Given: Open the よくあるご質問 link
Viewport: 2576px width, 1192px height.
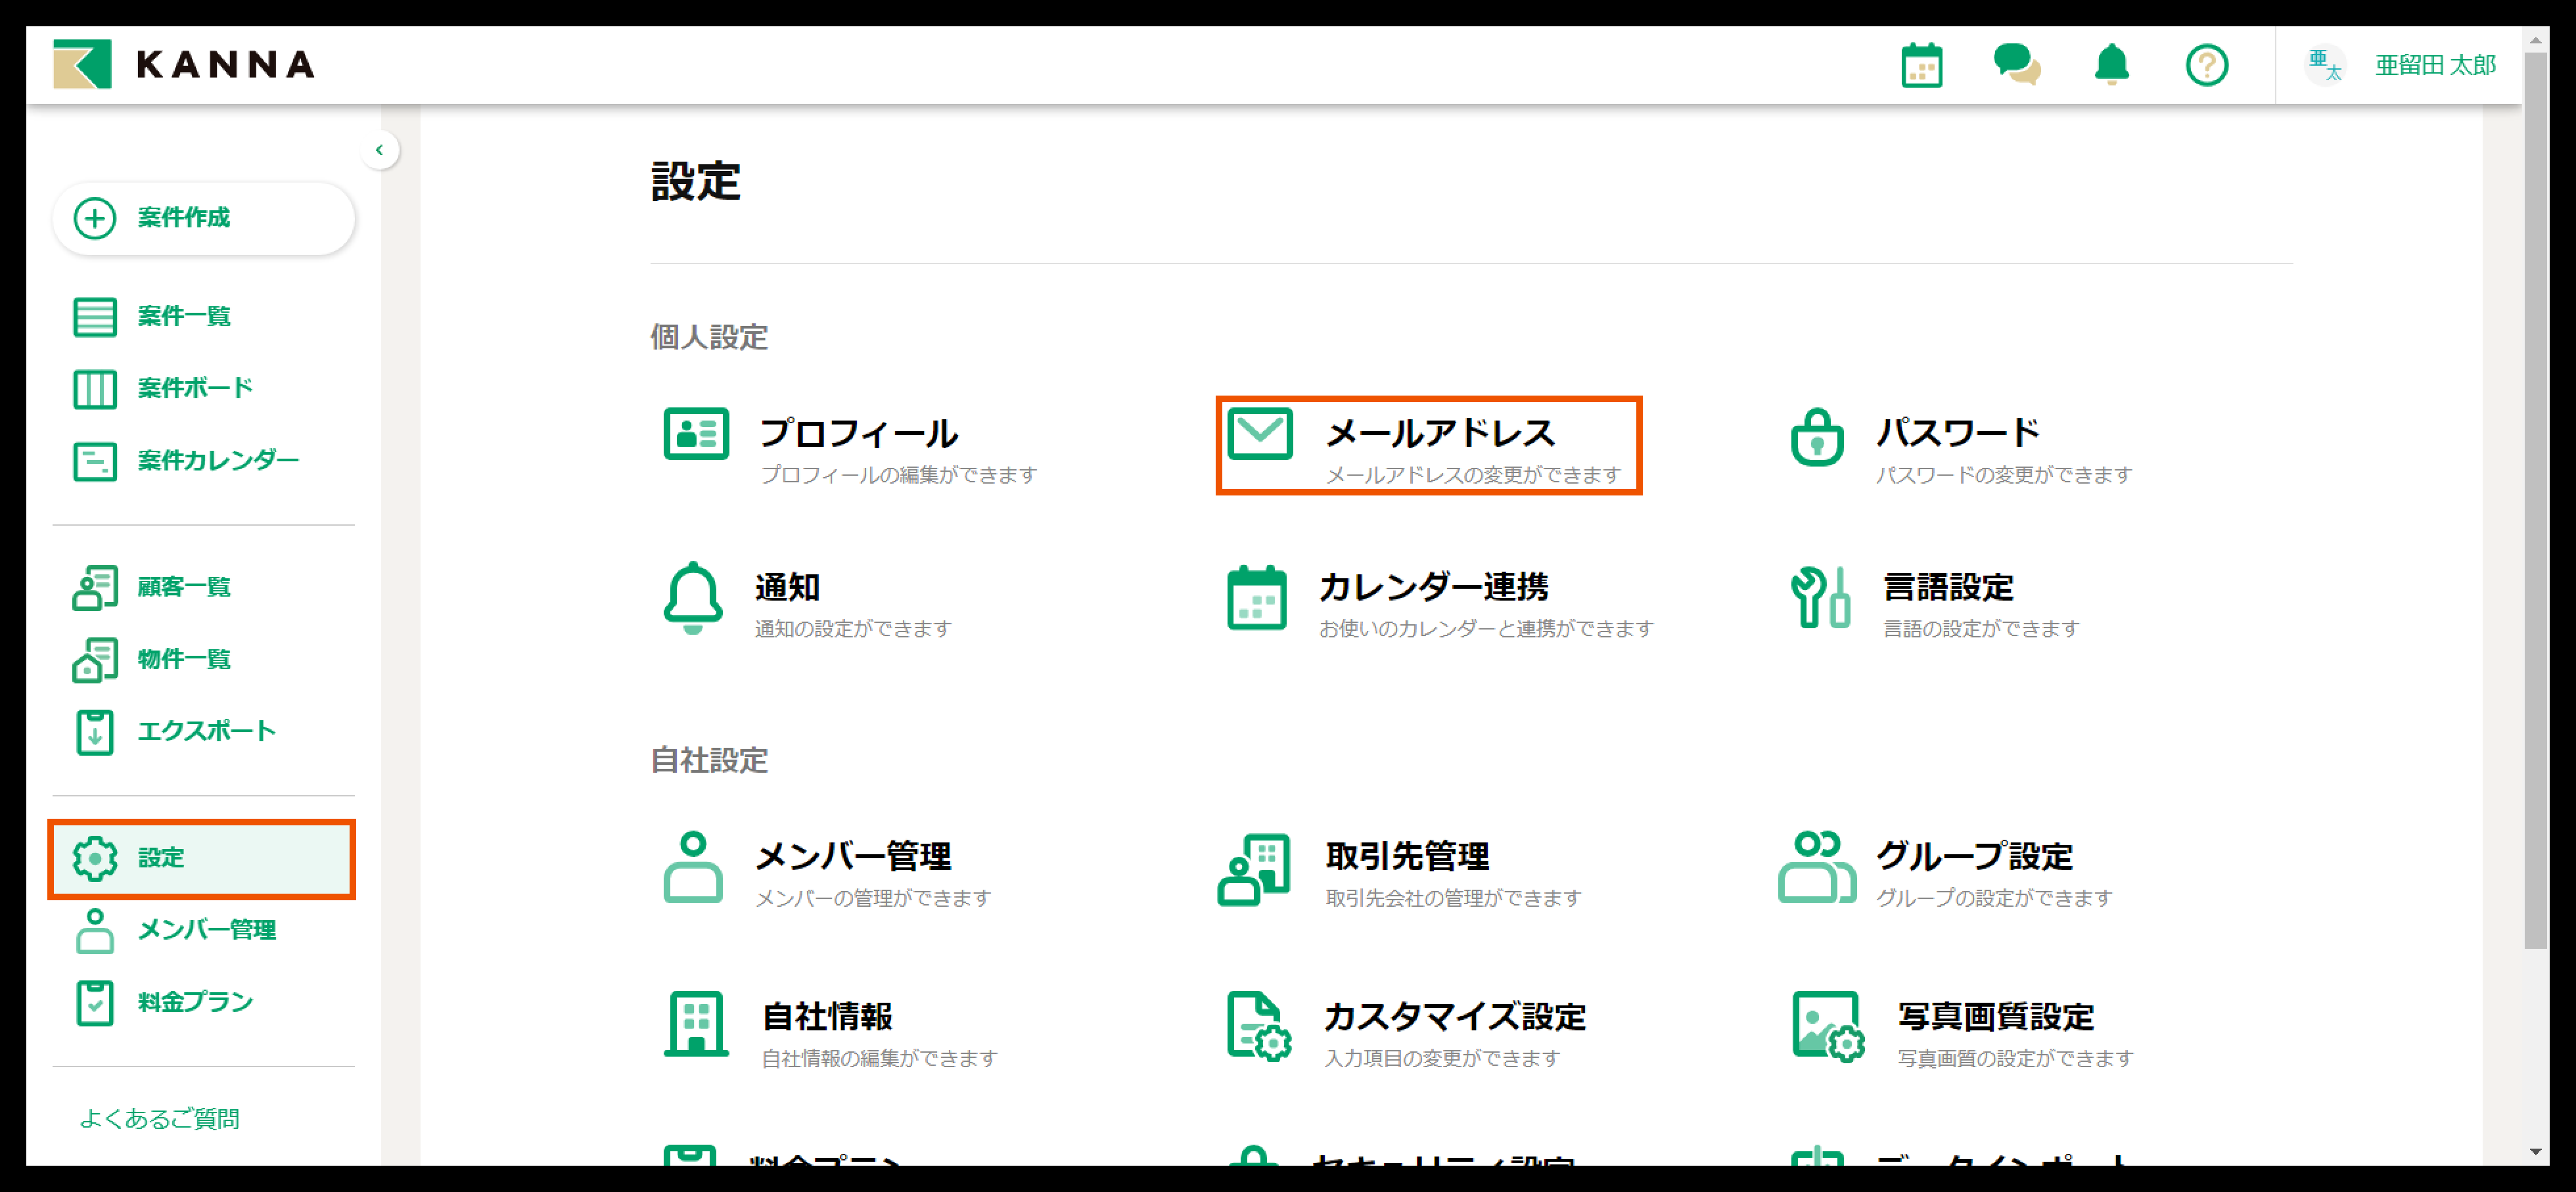Looking at the screenshot, I should [x=159, y=1118].
